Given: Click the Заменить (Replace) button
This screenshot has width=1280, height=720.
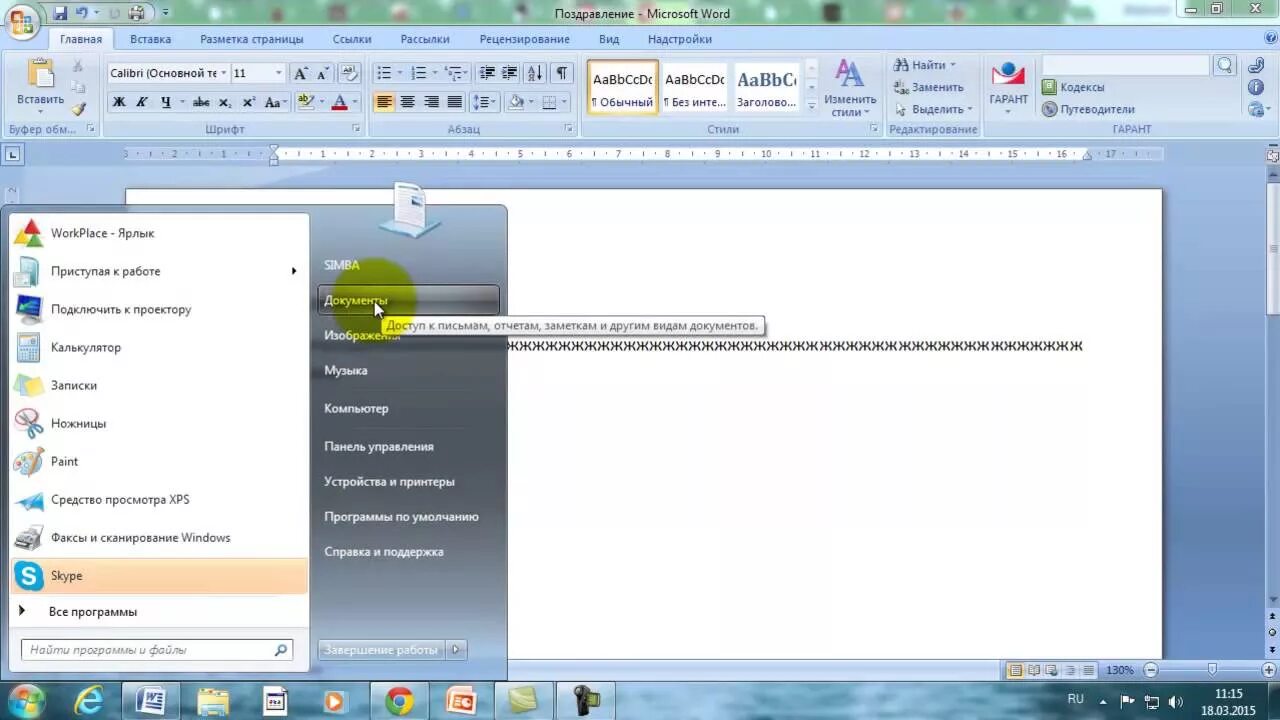Looking at the screenshot, I should coord(928,87).
